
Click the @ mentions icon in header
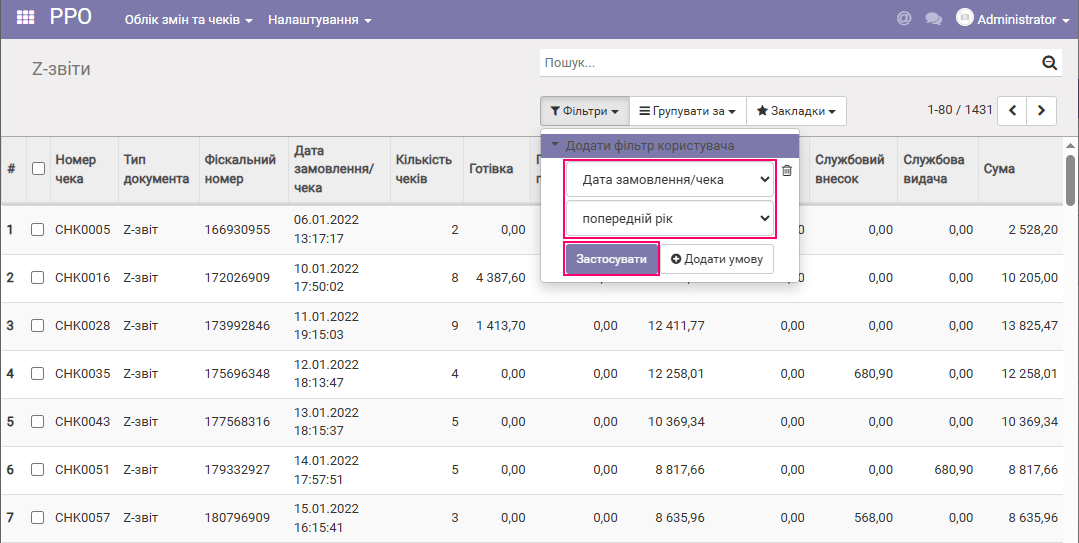click(904, 19)
